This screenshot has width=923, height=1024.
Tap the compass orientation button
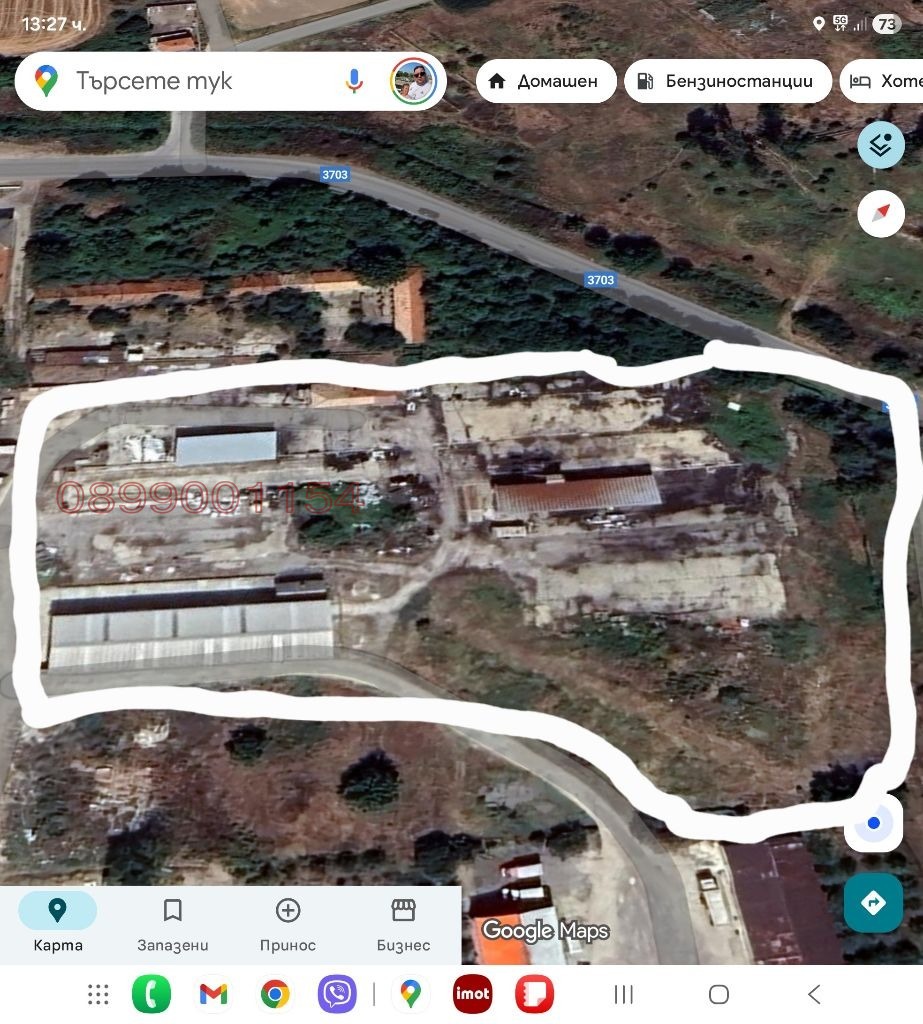(880, 213)
